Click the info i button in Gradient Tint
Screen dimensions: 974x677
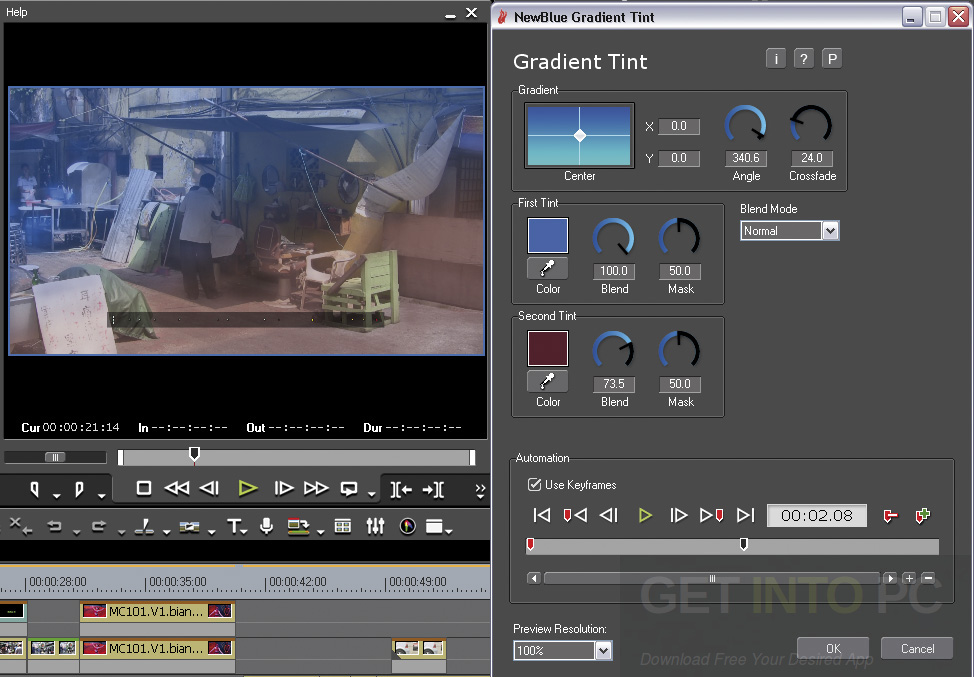click(776, 58)
